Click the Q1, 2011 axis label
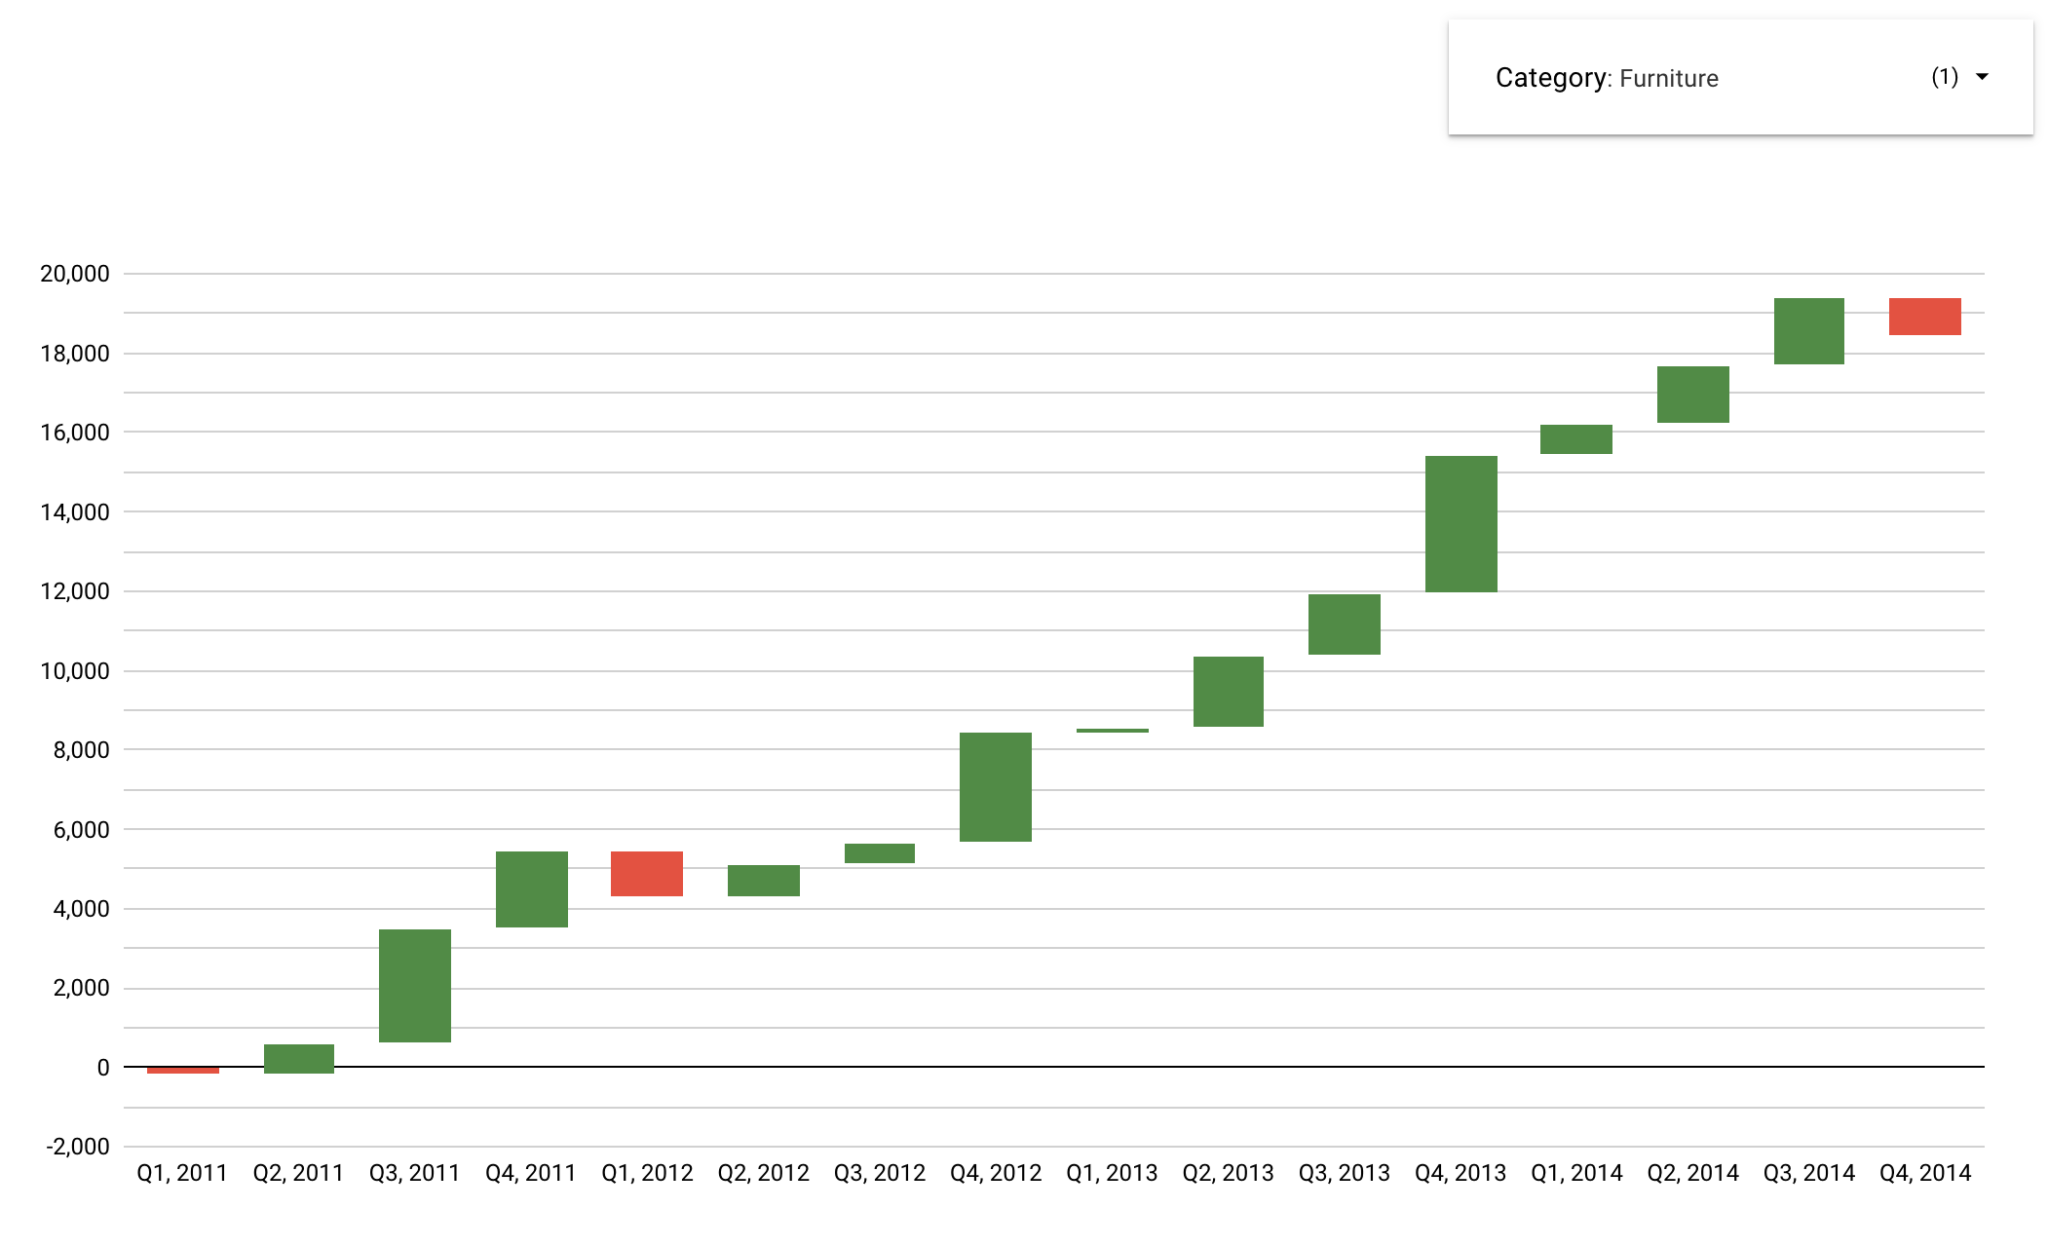Viewport: 2048px width, 1247px height. [x=180, y=1172]
